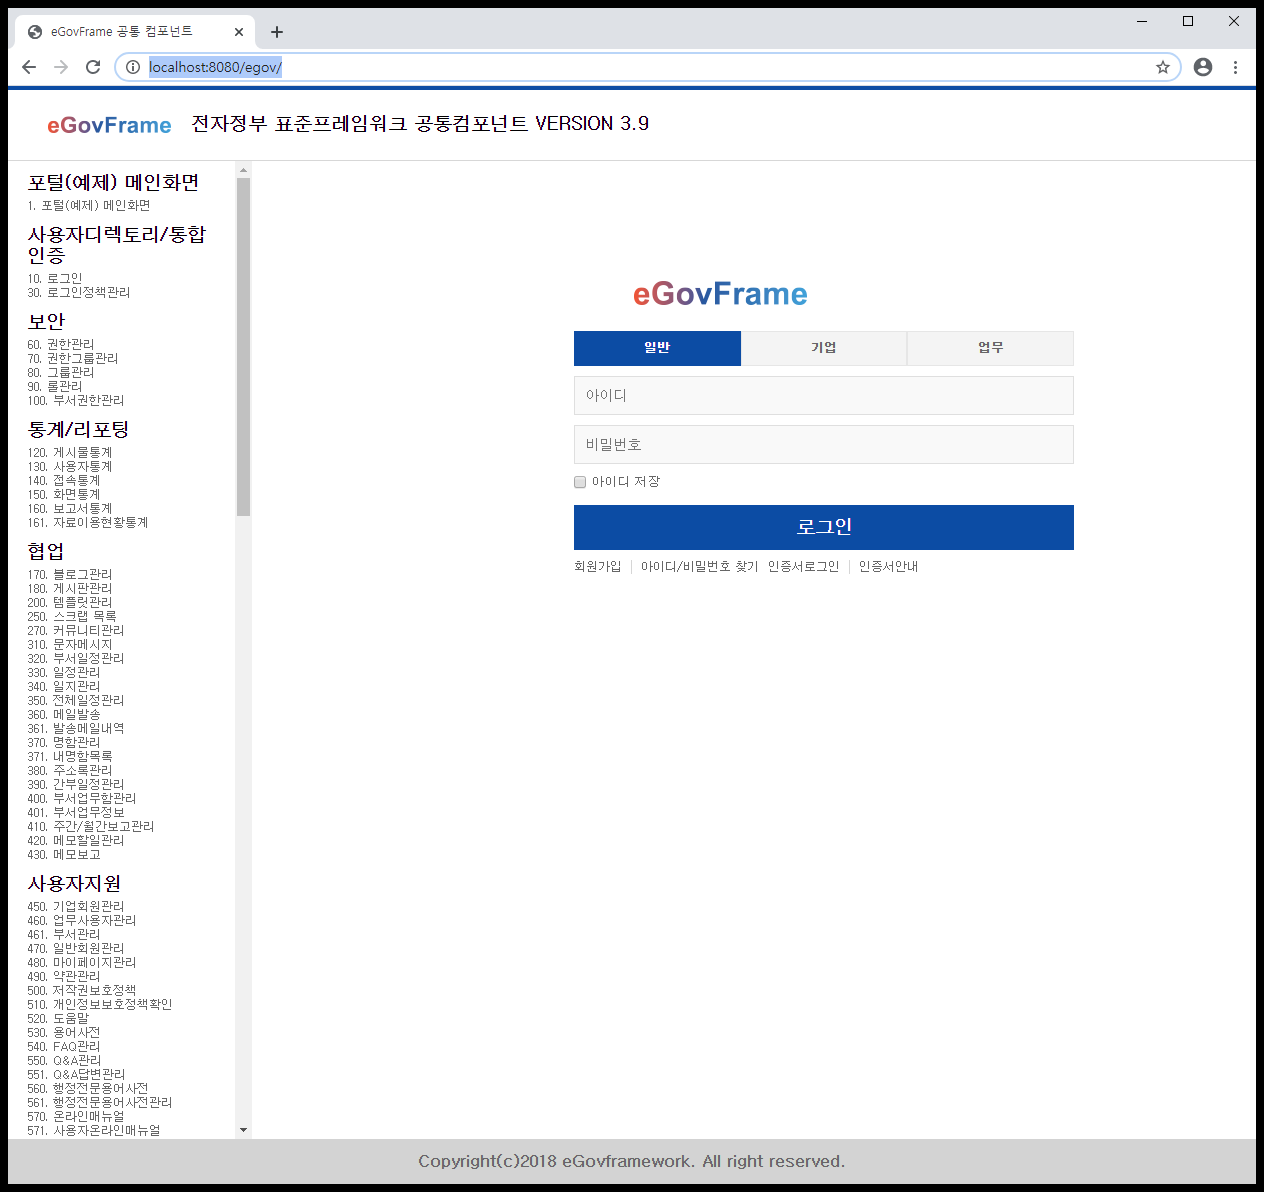The image size is (1264, 1192).
Task: Go back using browser back arrow
Action: [29, 67]
